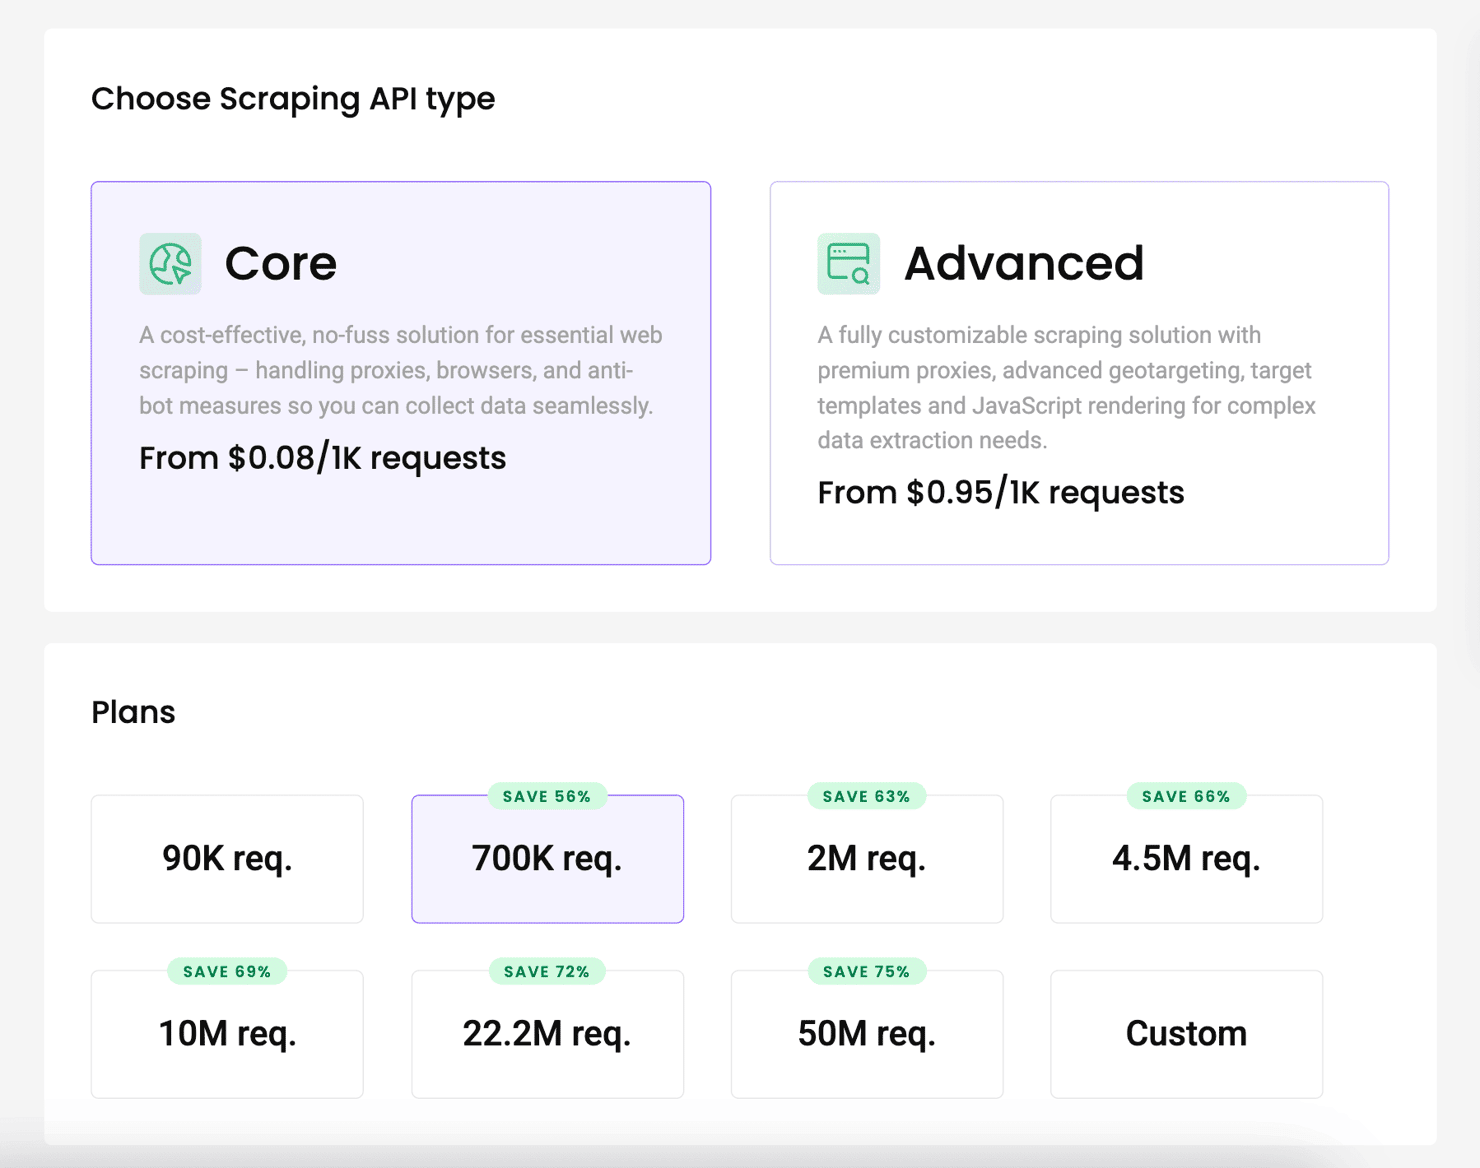This screenshot has height=1168, width=1480.
Task: Choose the Advanced scraping API title
Action: tap(1023, 264)
